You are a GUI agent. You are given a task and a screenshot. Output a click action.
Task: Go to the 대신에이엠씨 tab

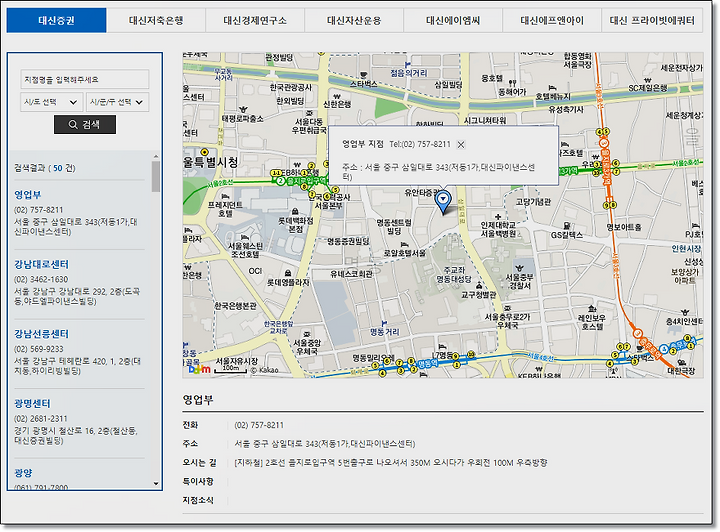point(453,21)
